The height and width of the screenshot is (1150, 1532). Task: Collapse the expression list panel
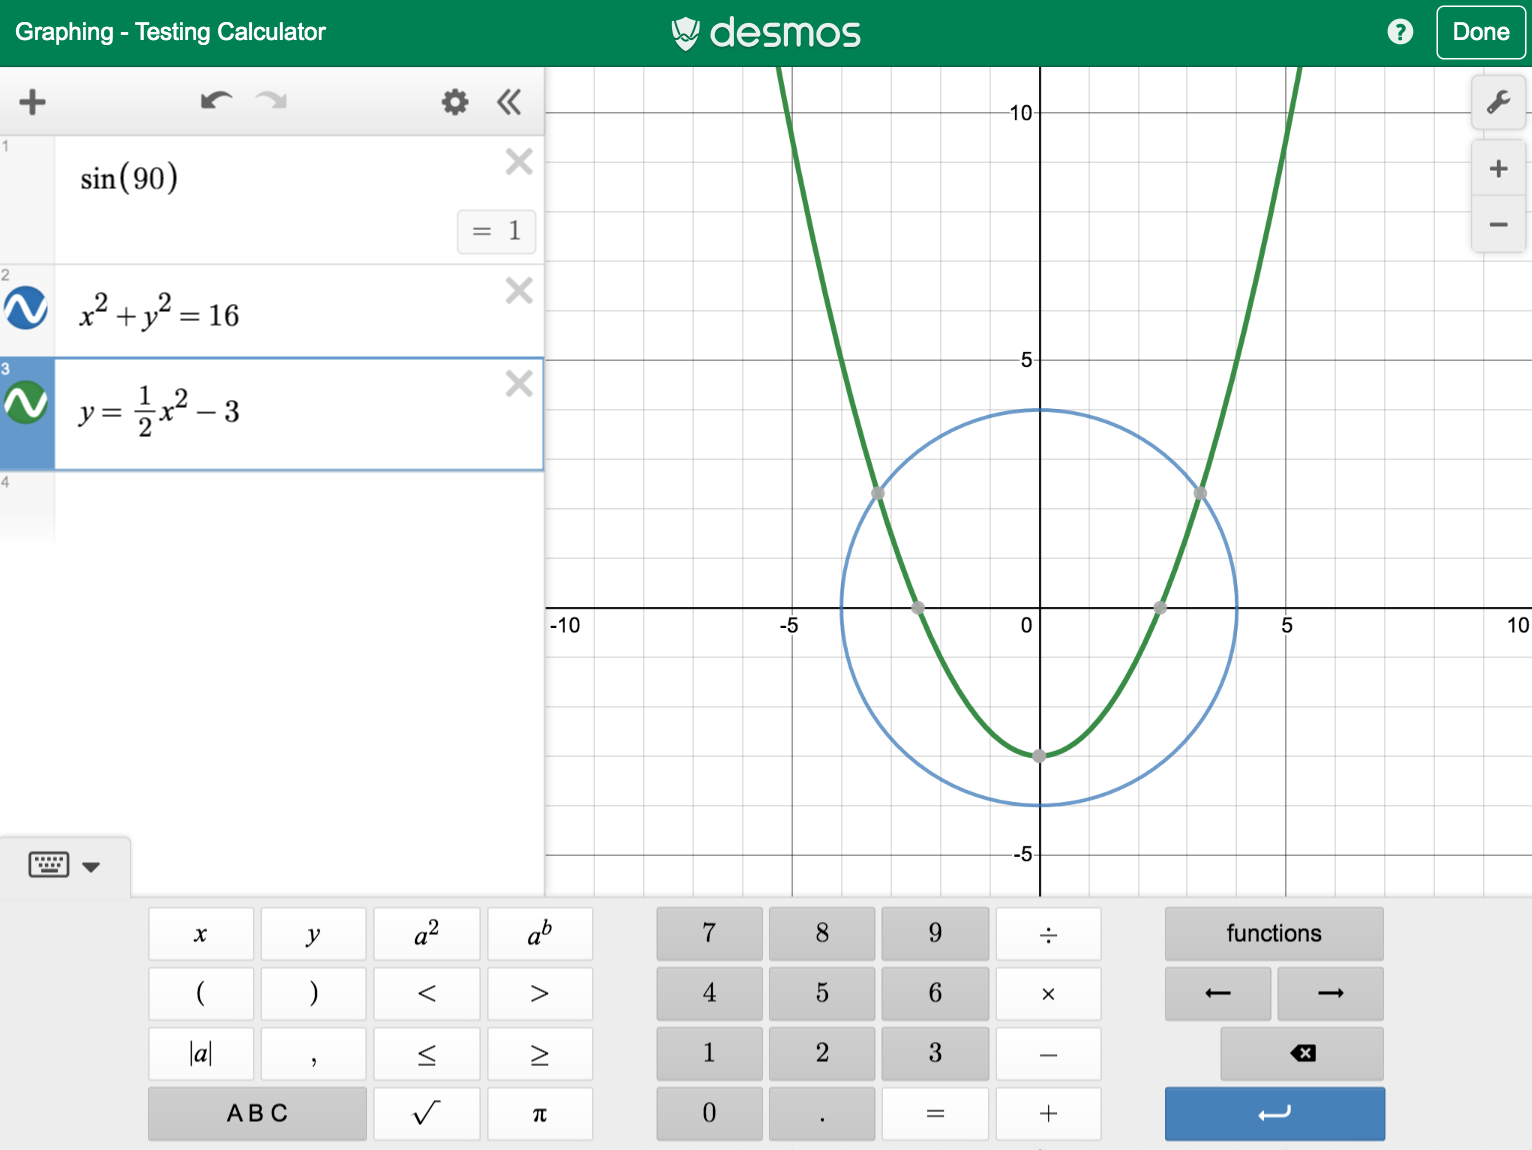(x=509, y=102)
